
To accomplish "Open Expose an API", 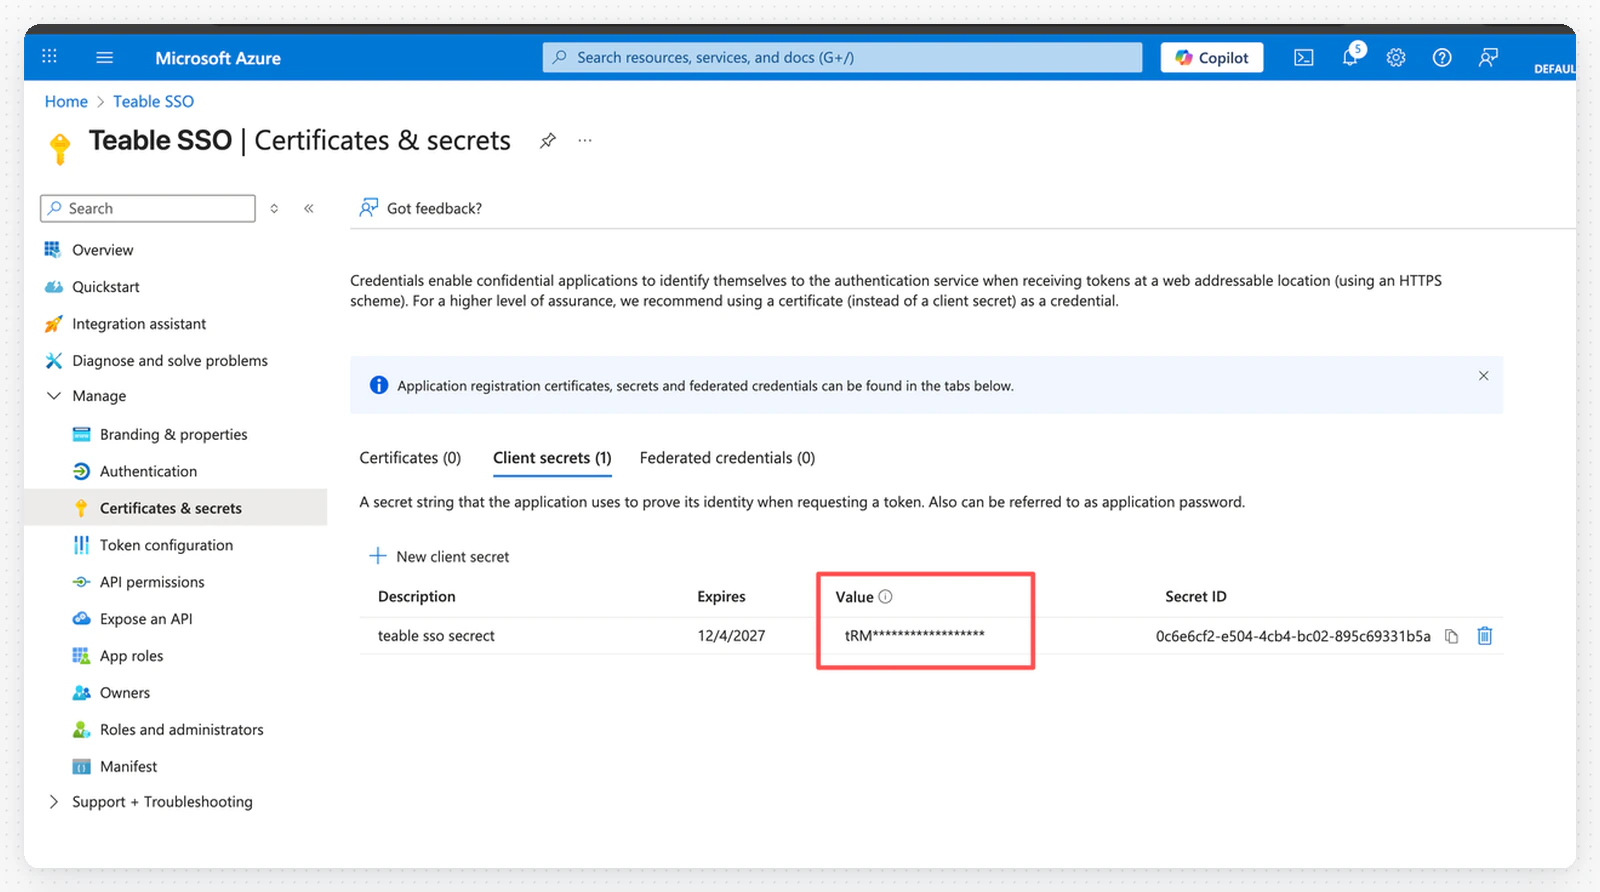I will tap(146, 619).
